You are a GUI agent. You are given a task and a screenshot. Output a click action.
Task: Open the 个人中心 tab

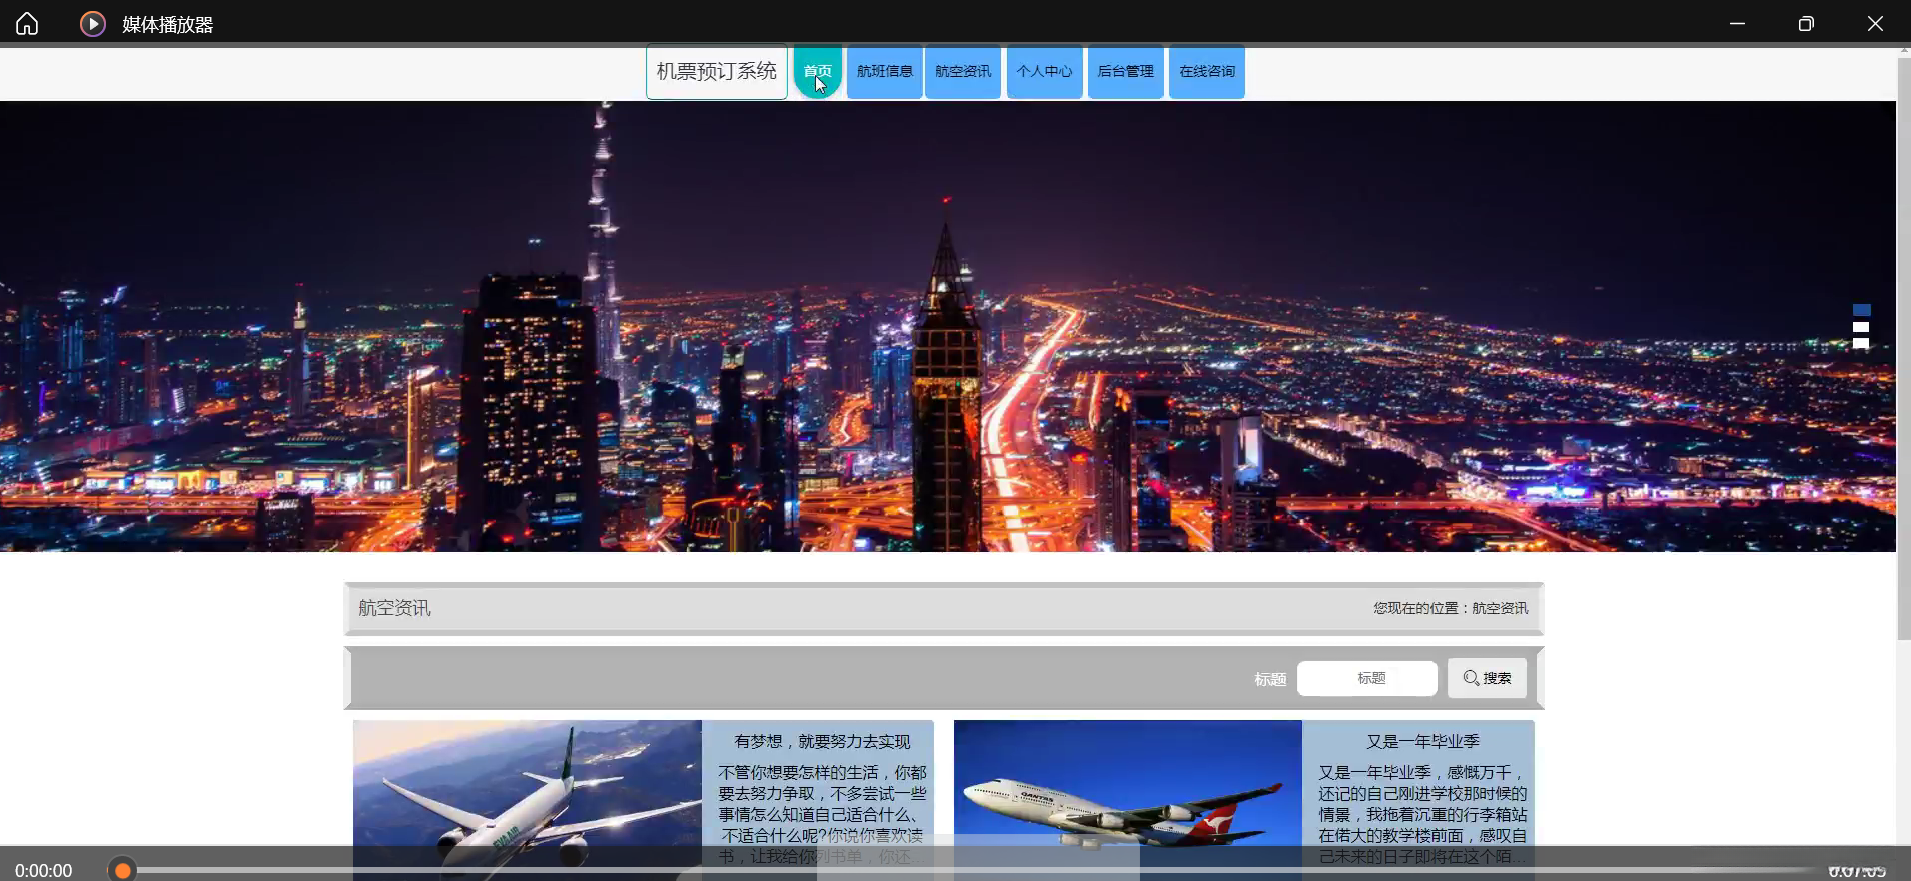point(1044,72)
